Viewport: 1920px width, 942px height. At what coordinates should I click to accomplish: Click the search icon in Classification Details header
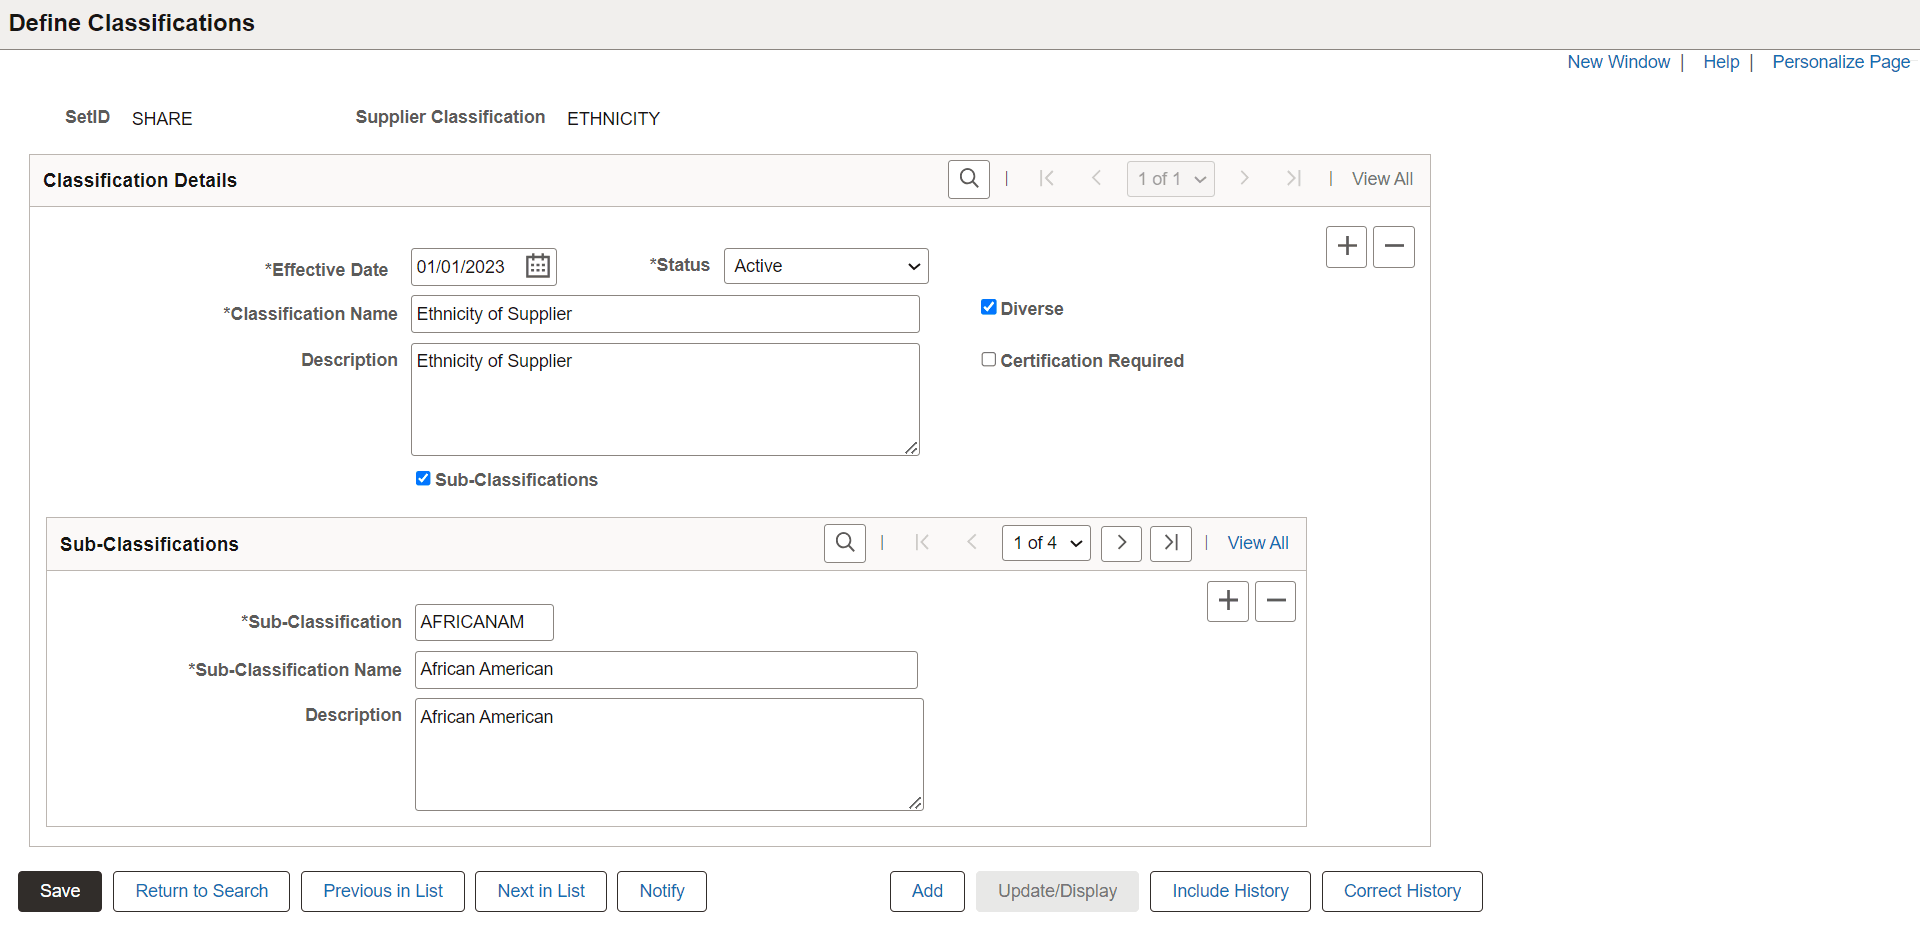coord(968,179)
